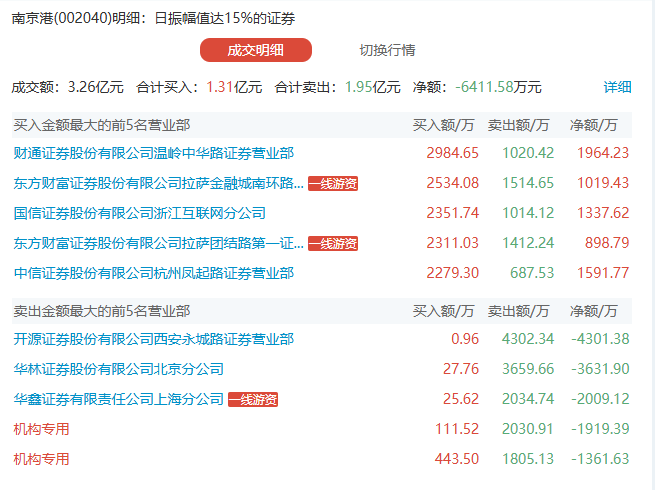Click buy amount 2279.30

452,273
